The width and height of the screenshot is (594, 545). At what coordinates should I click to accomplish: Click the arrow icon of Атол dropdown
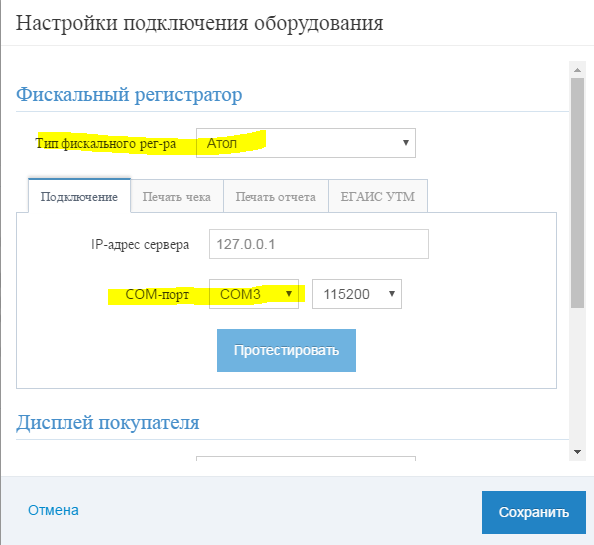[x=406, y=143]
